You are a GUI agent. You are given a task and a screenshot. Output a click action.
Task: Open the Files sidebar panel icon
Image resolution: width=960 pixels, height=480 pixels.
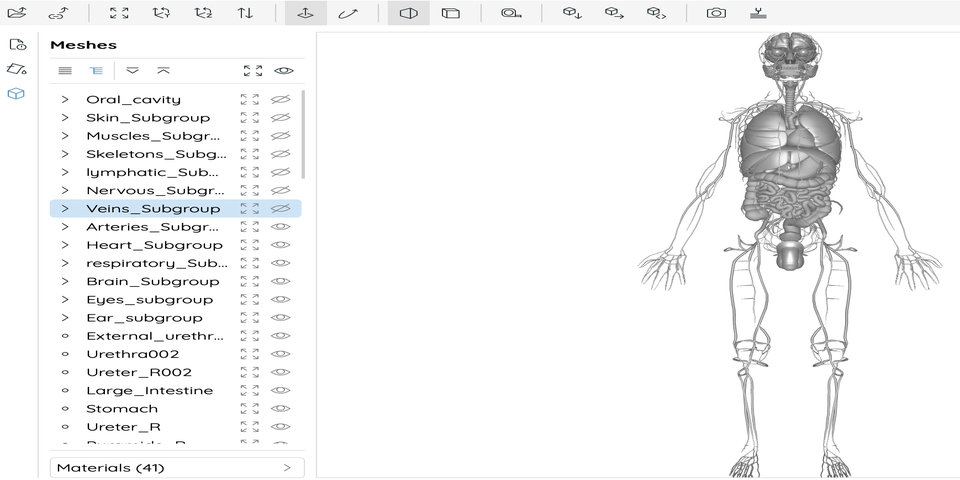coord(17,44)
